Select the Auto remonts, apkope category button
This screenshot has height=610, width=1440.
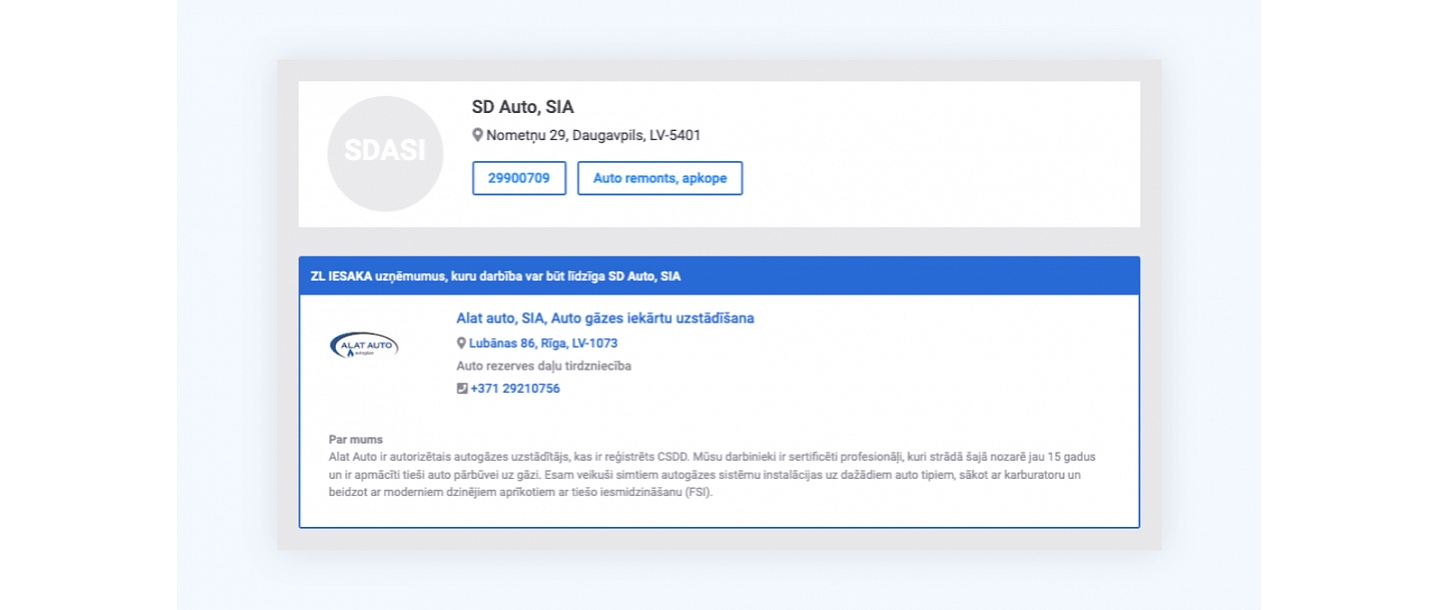[659, 178]
